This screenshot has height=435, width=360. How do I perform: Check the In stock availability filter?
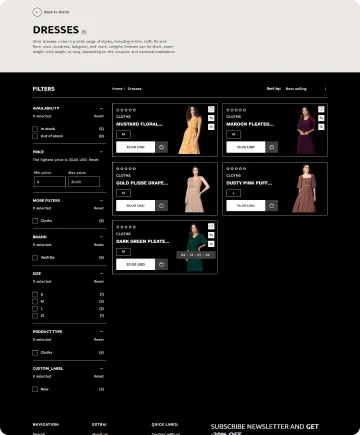(x=35, y=129)
